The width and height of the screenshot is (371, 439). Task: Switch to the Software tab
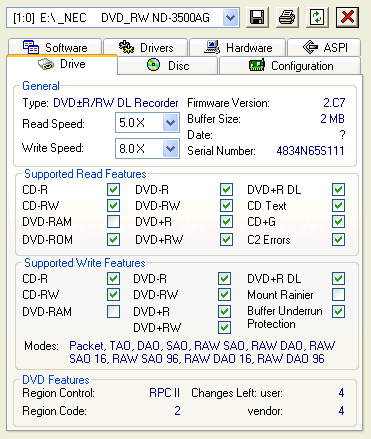[x=55, y=47]
